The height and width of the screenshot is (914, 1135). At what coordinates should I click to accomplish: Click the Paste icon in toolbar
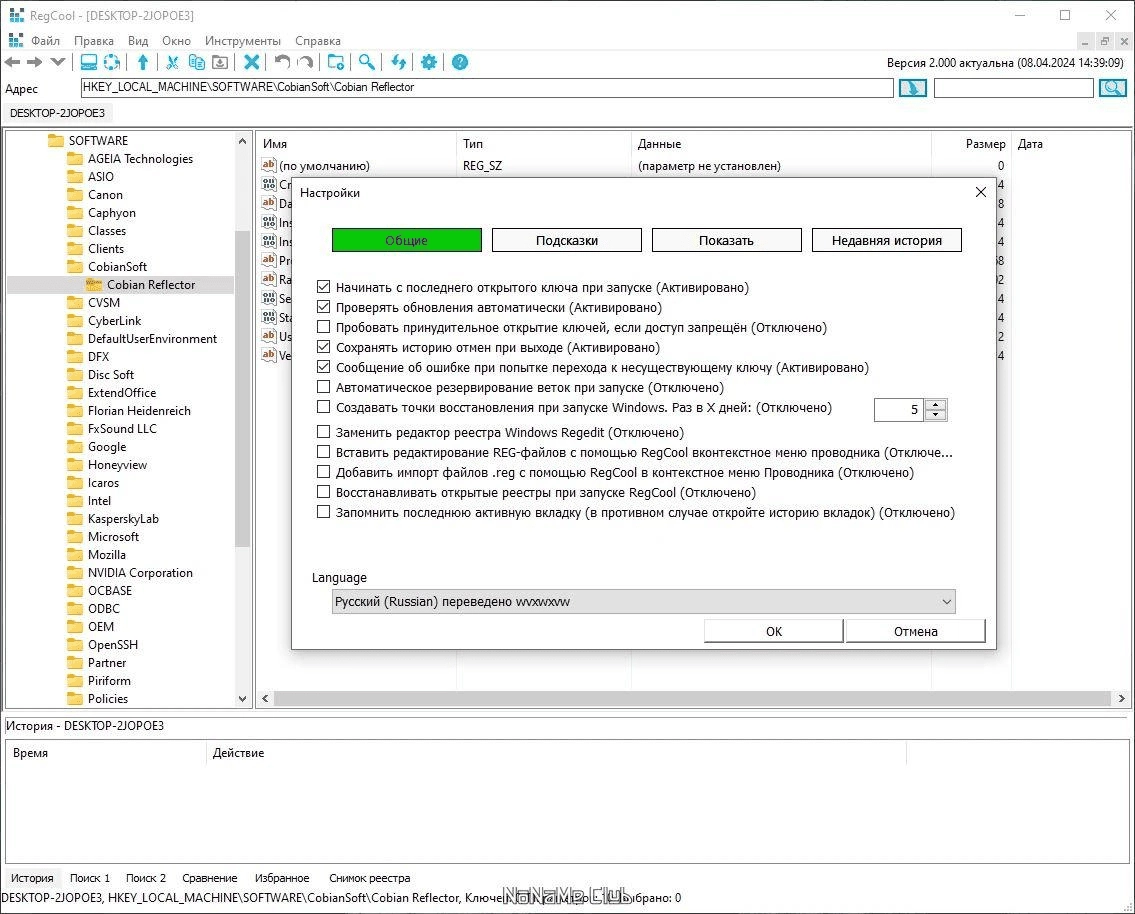click(x=219, y=62)
